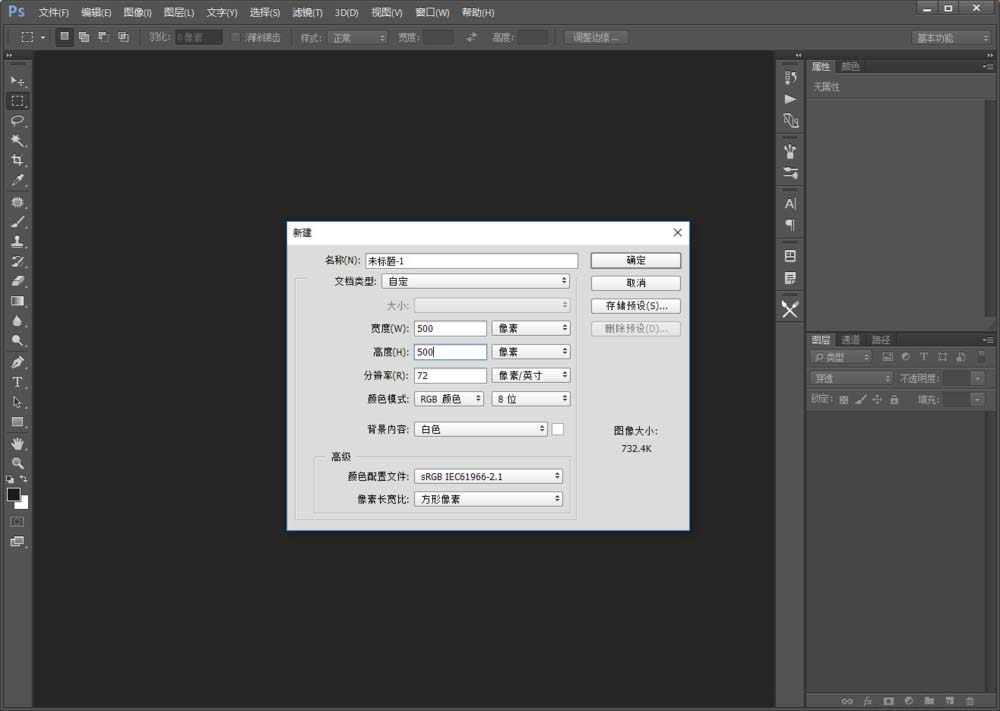This screenshot has height=711, width=1000.
Task: Open the 文档类型 dropdown
Action: tap(474, 281)
